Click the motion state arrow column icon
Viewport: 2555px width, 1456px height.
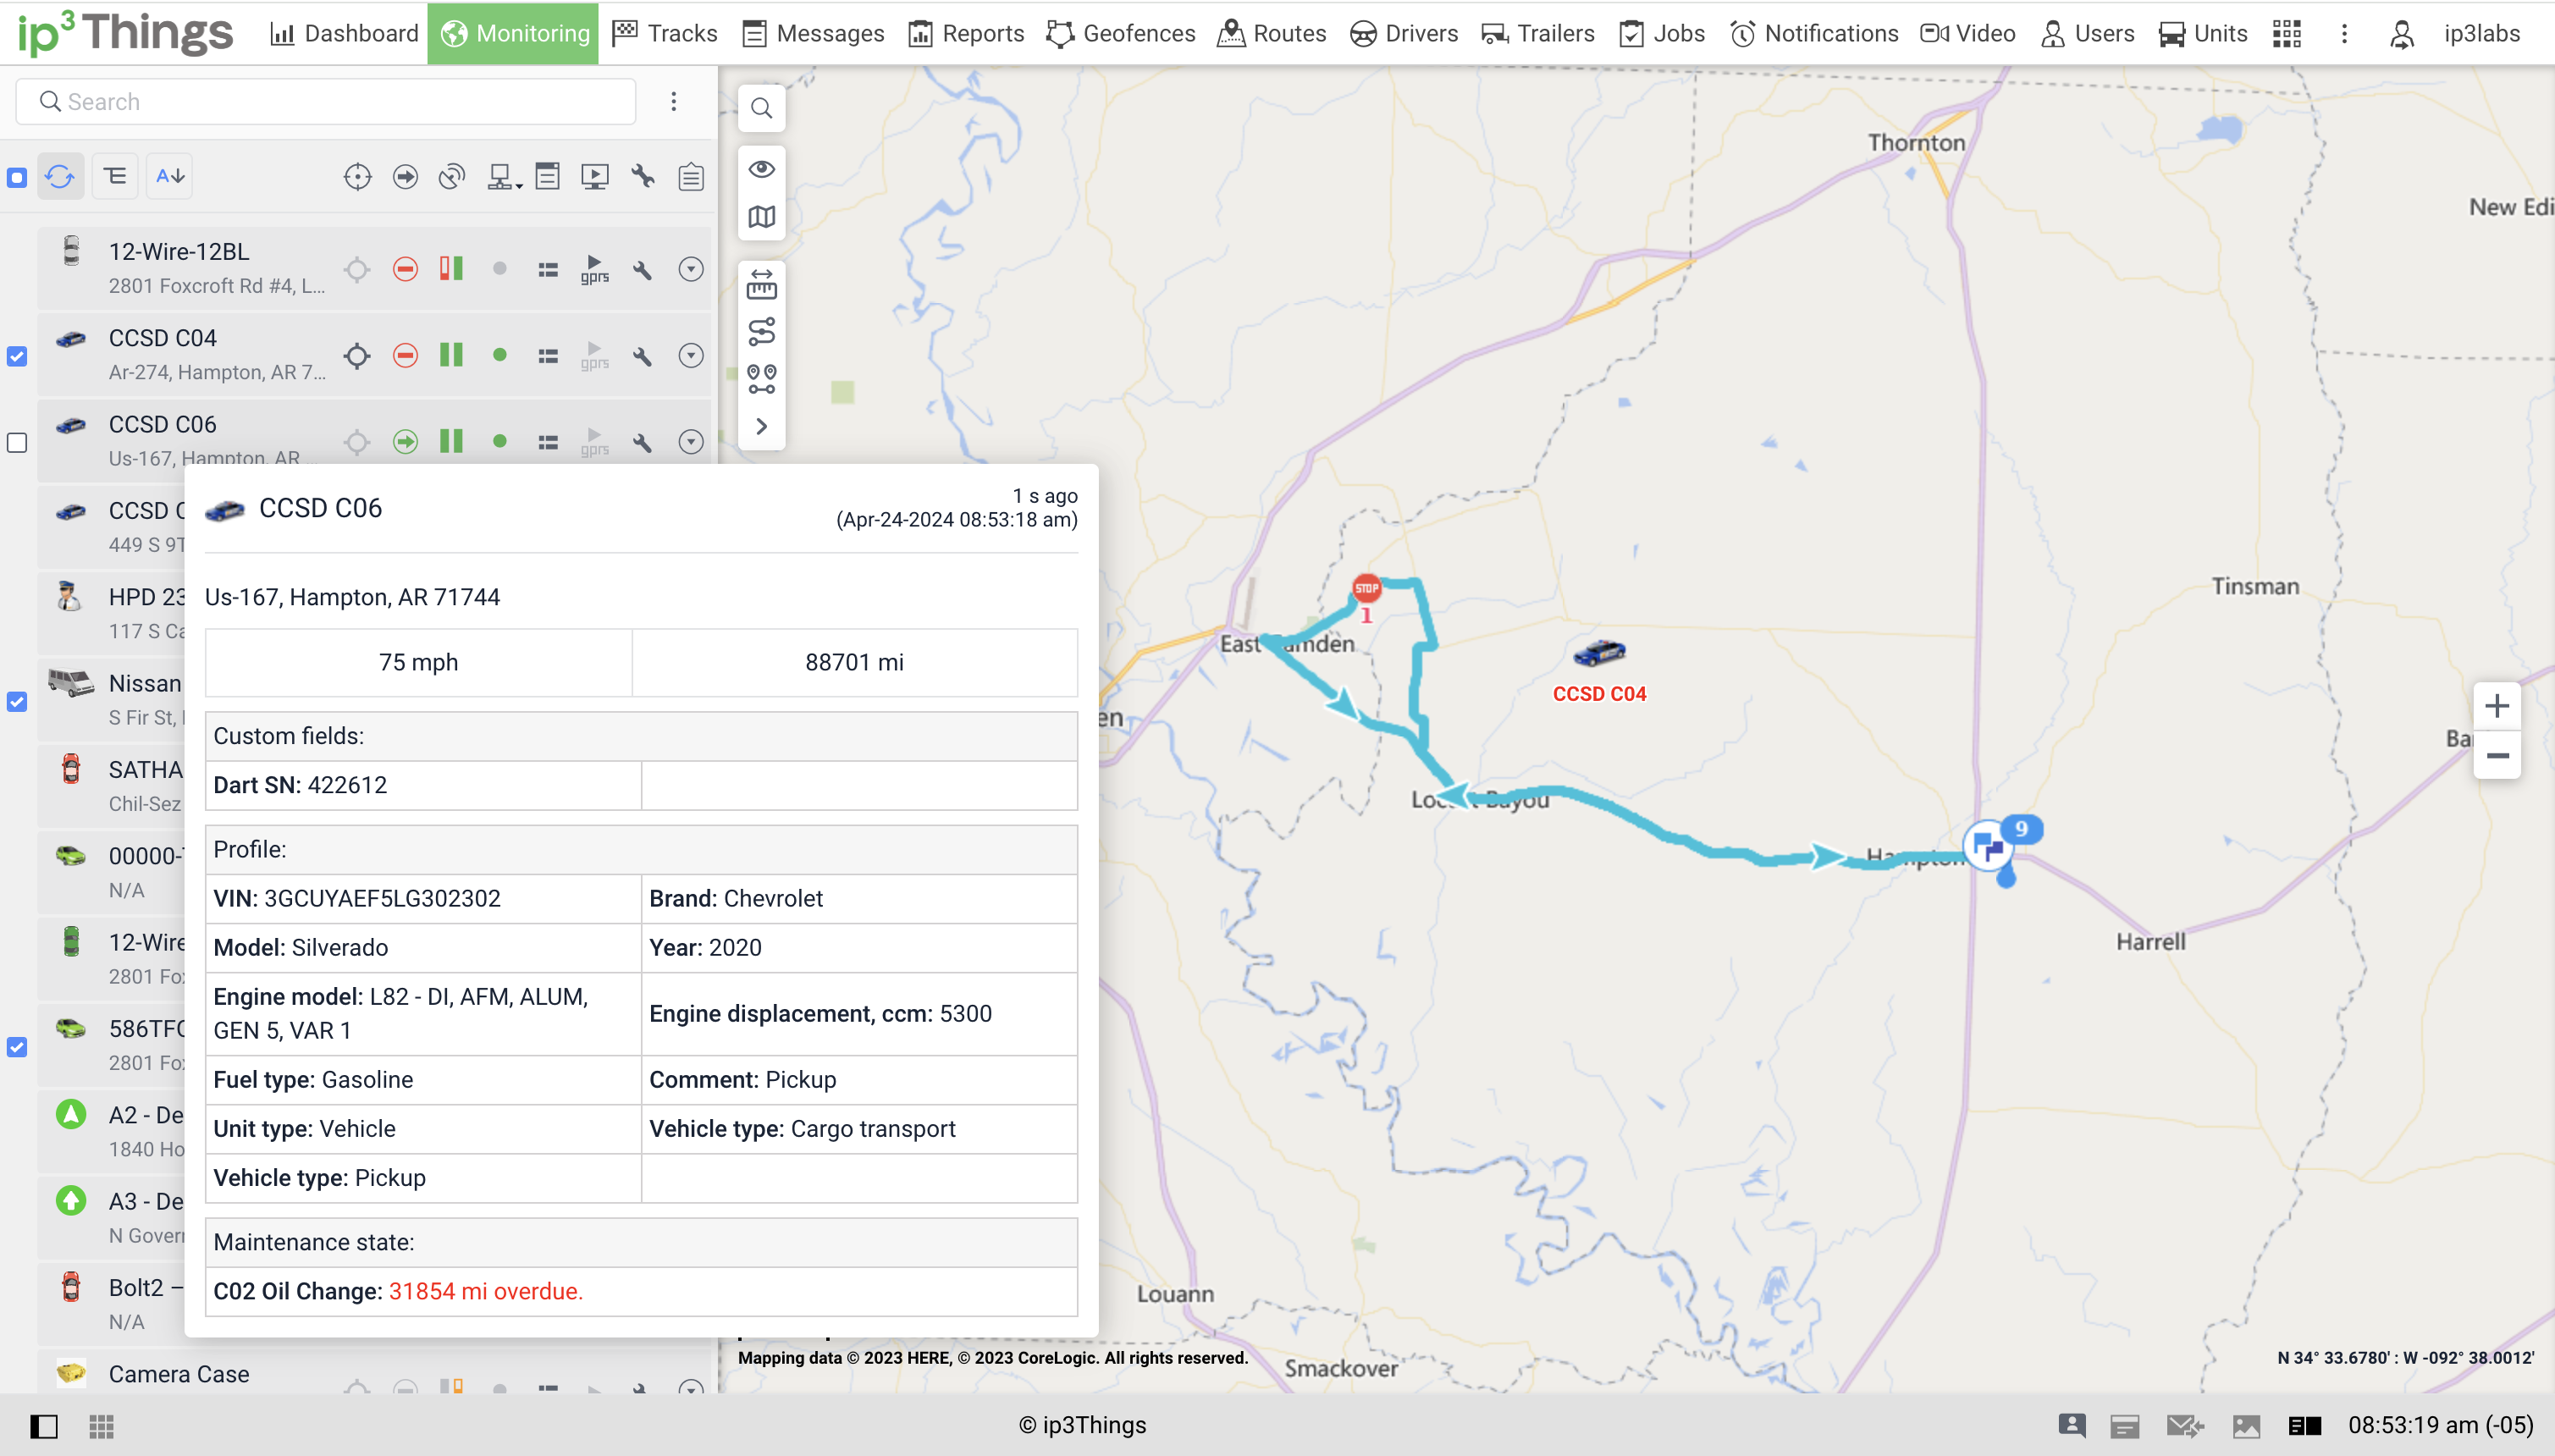pos(405,178)
